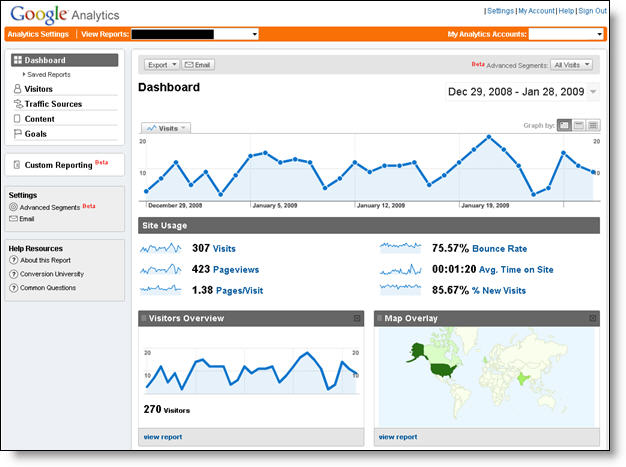This screenshot has width=626, height=467.
Task: Open About this Report link
Action: 46,260
